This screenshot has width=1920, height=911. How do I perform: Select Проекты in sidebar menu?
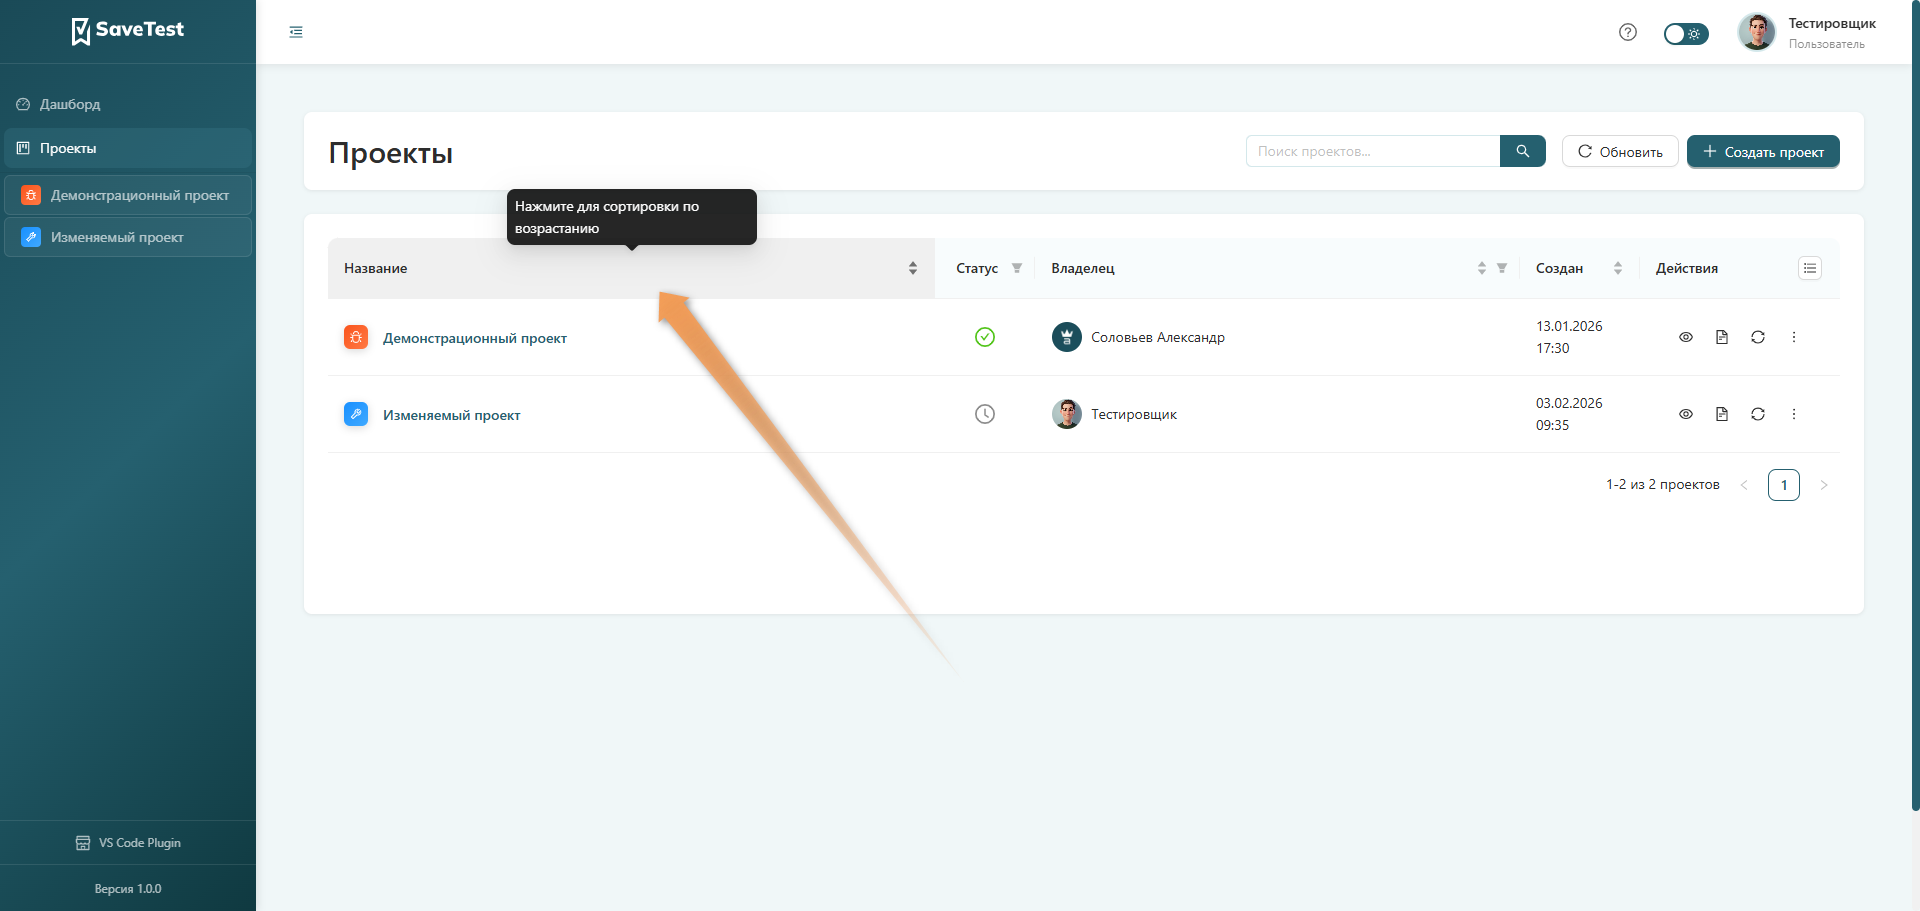(x=68, y=148)
